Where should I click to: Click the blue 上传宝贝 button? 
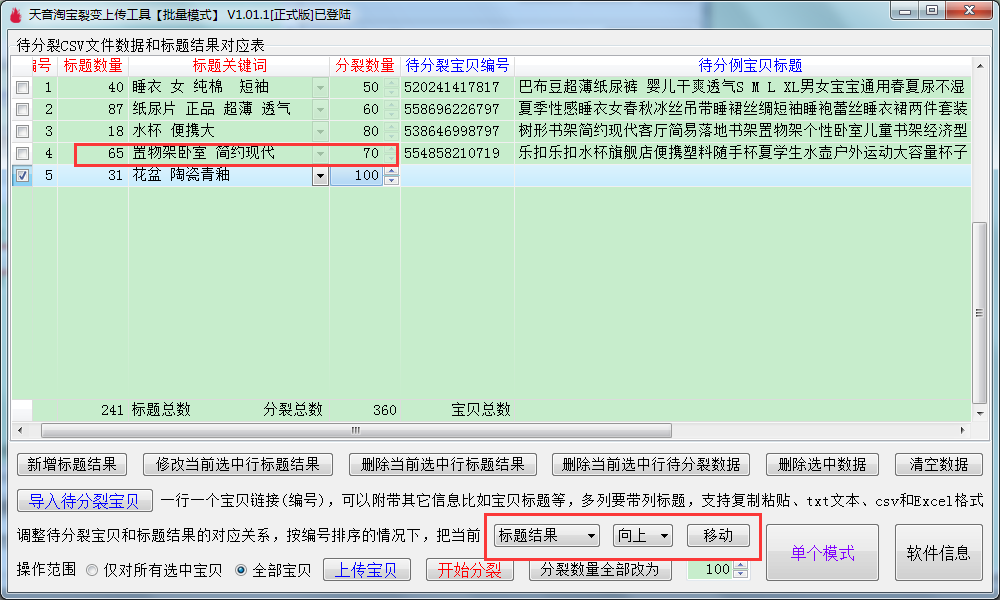tap(366, 570)
